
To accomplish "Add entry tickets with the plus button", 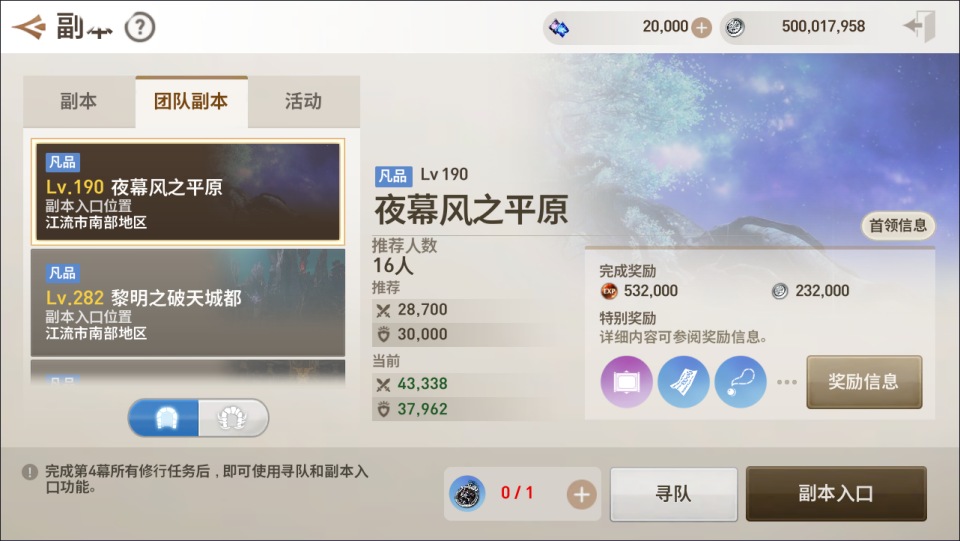I will coord(582,494).
